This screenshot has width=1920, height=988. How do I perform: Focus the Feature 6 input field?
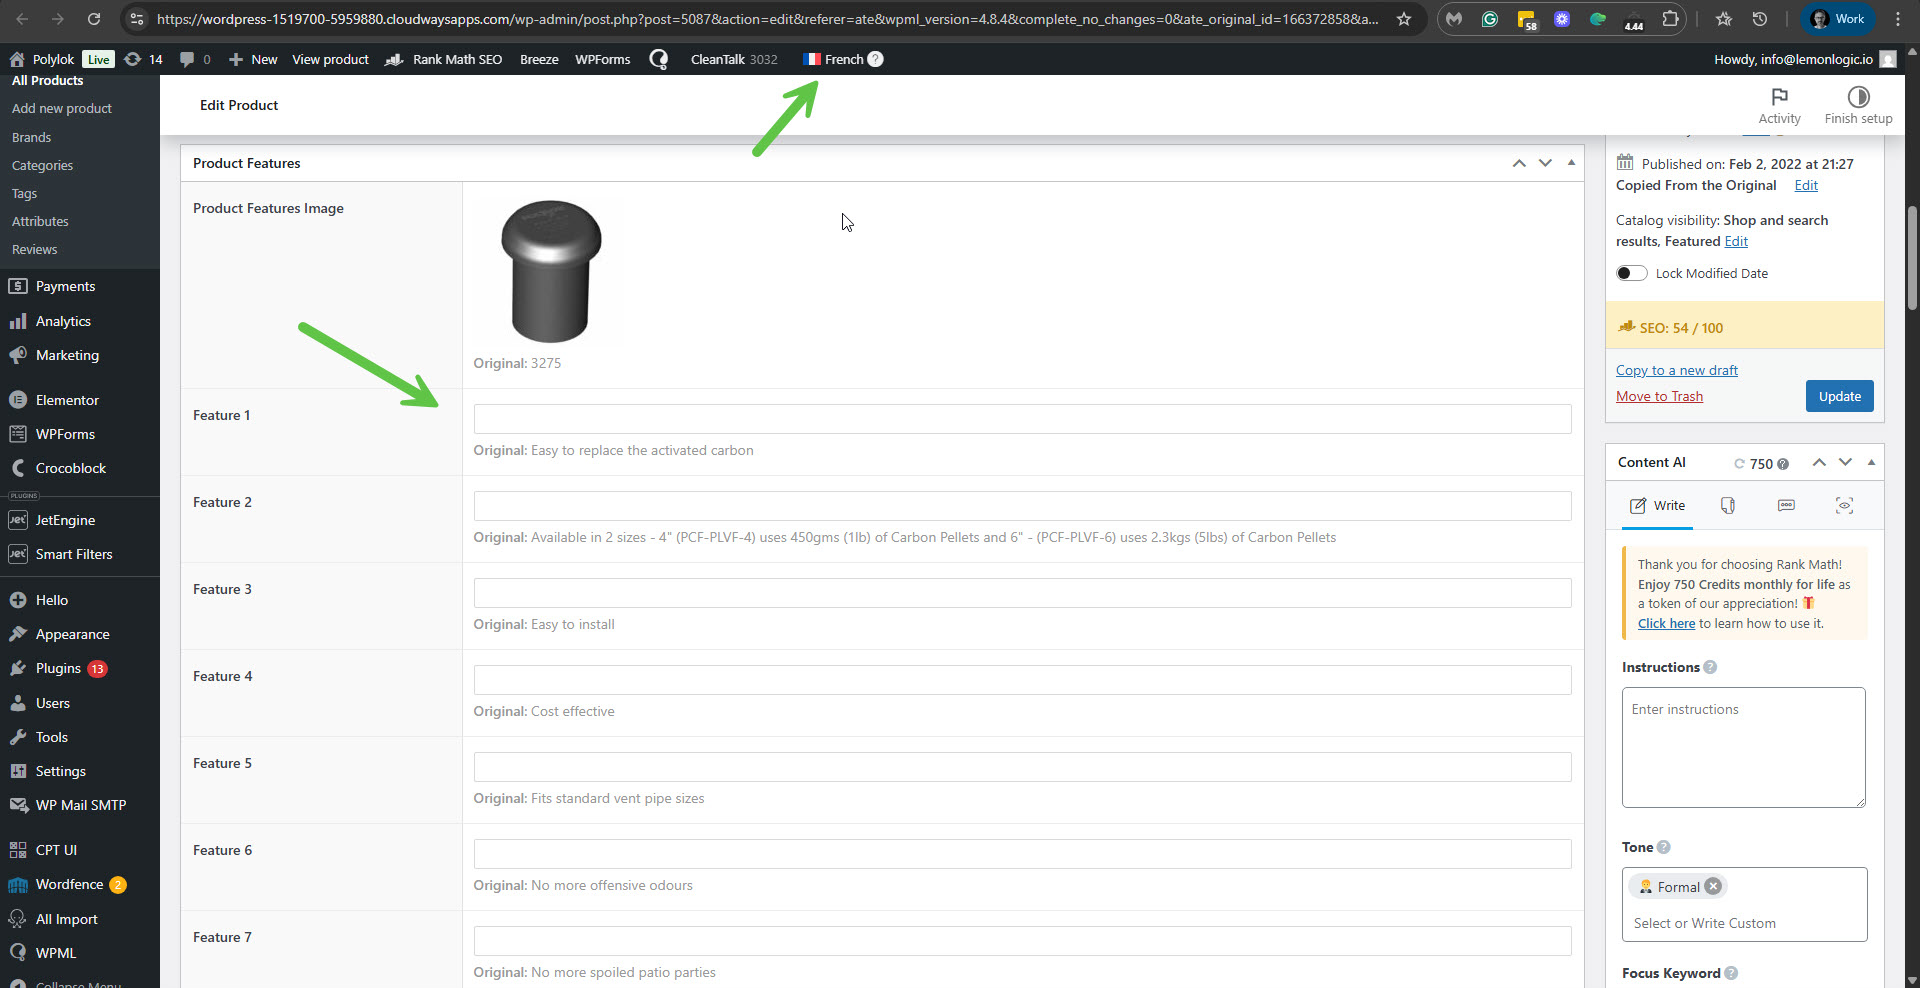[x=1022, y=854]
